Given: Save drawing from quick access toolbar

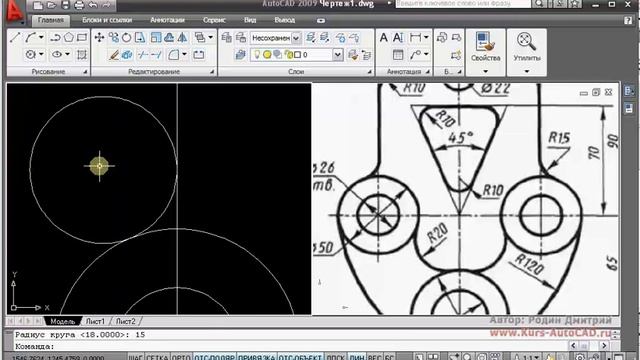Looking at the screenshot, I should pos(65,5).
